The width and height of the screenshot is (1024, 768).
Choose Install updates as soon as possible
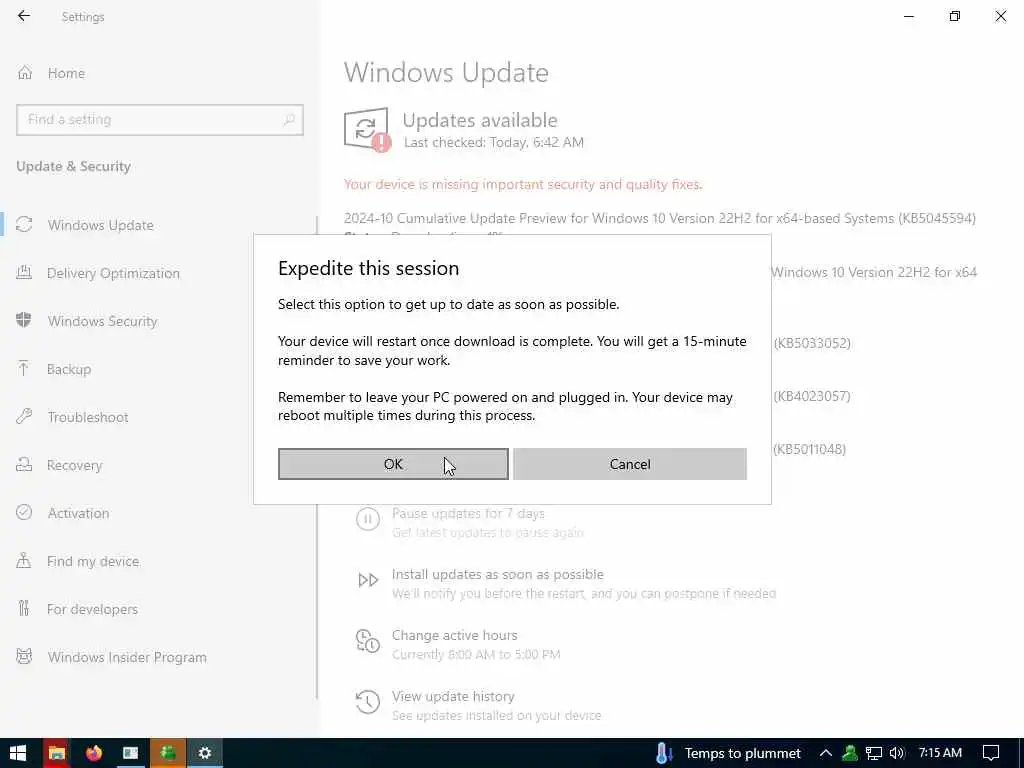pos(498,574)
